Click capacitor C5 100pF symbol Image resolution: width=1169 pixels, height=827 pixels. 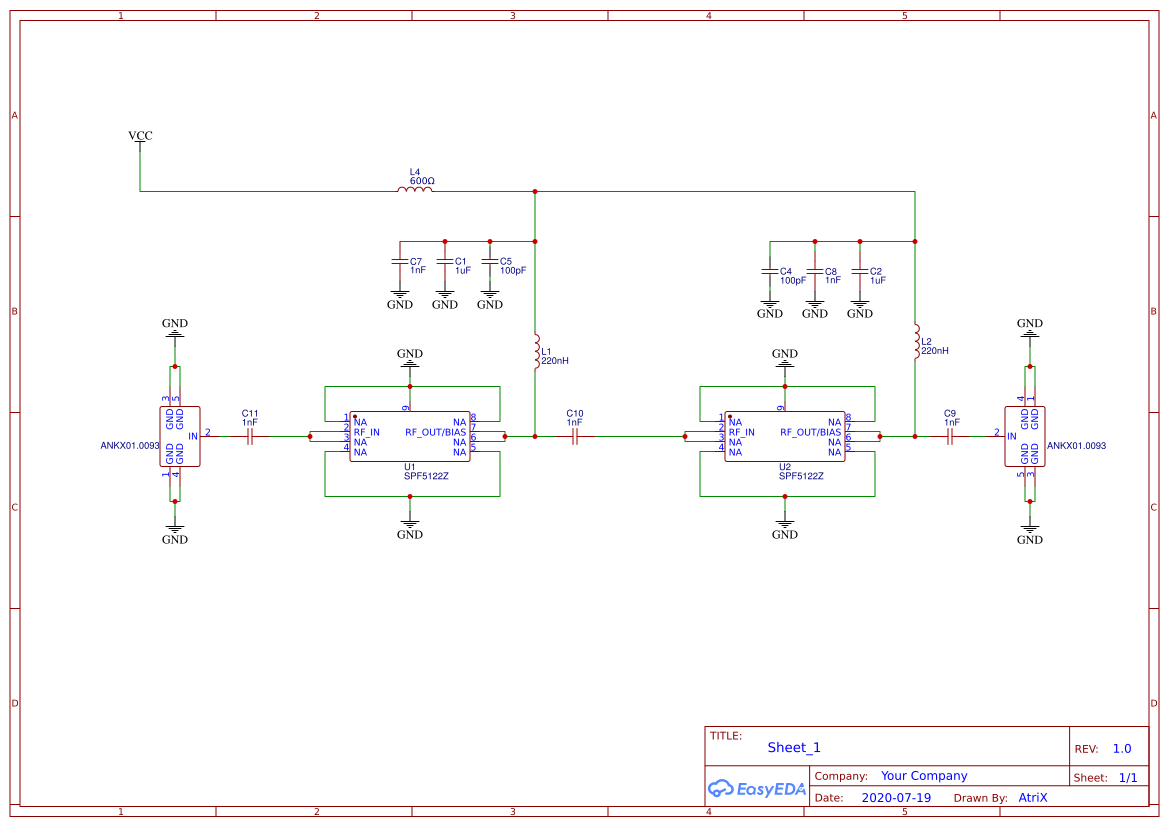490,263
